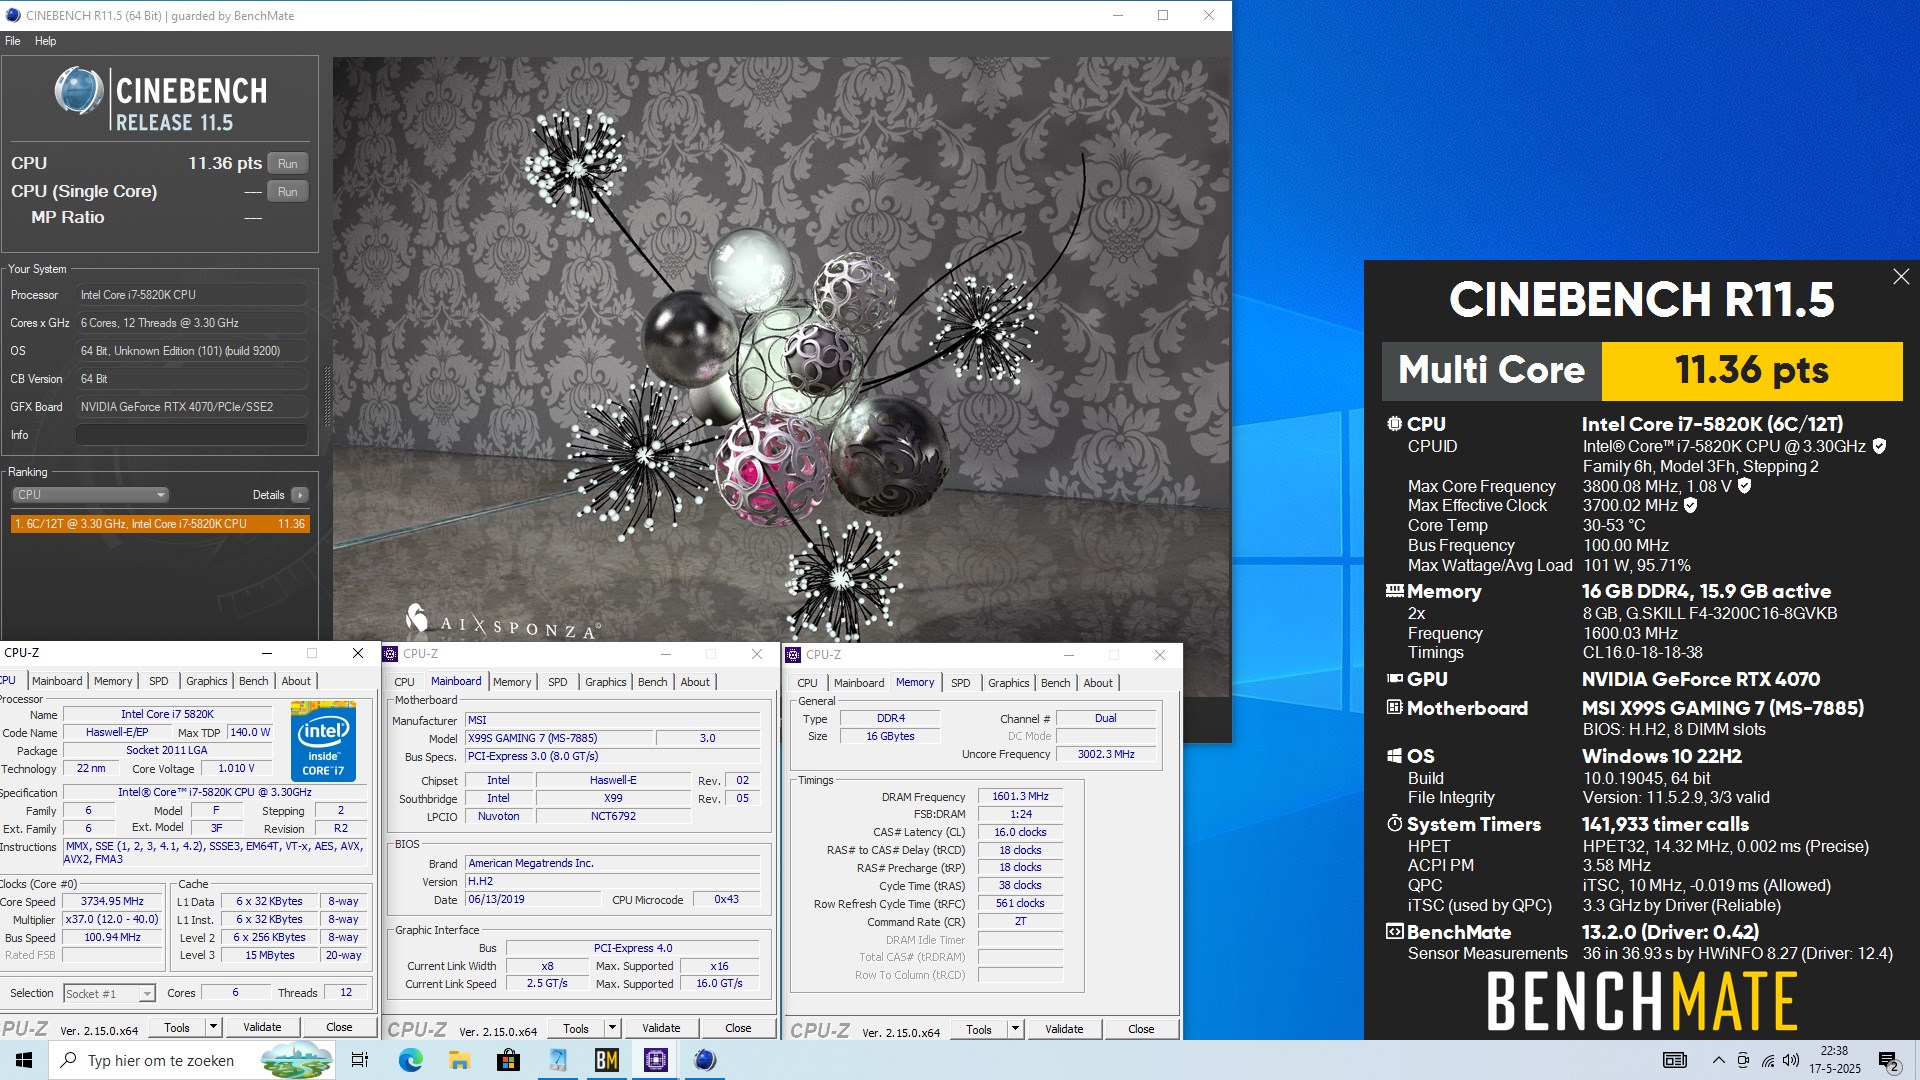Open the network tray icon
The width and height of the screenshot is (1920, 1080).
1768,1060
